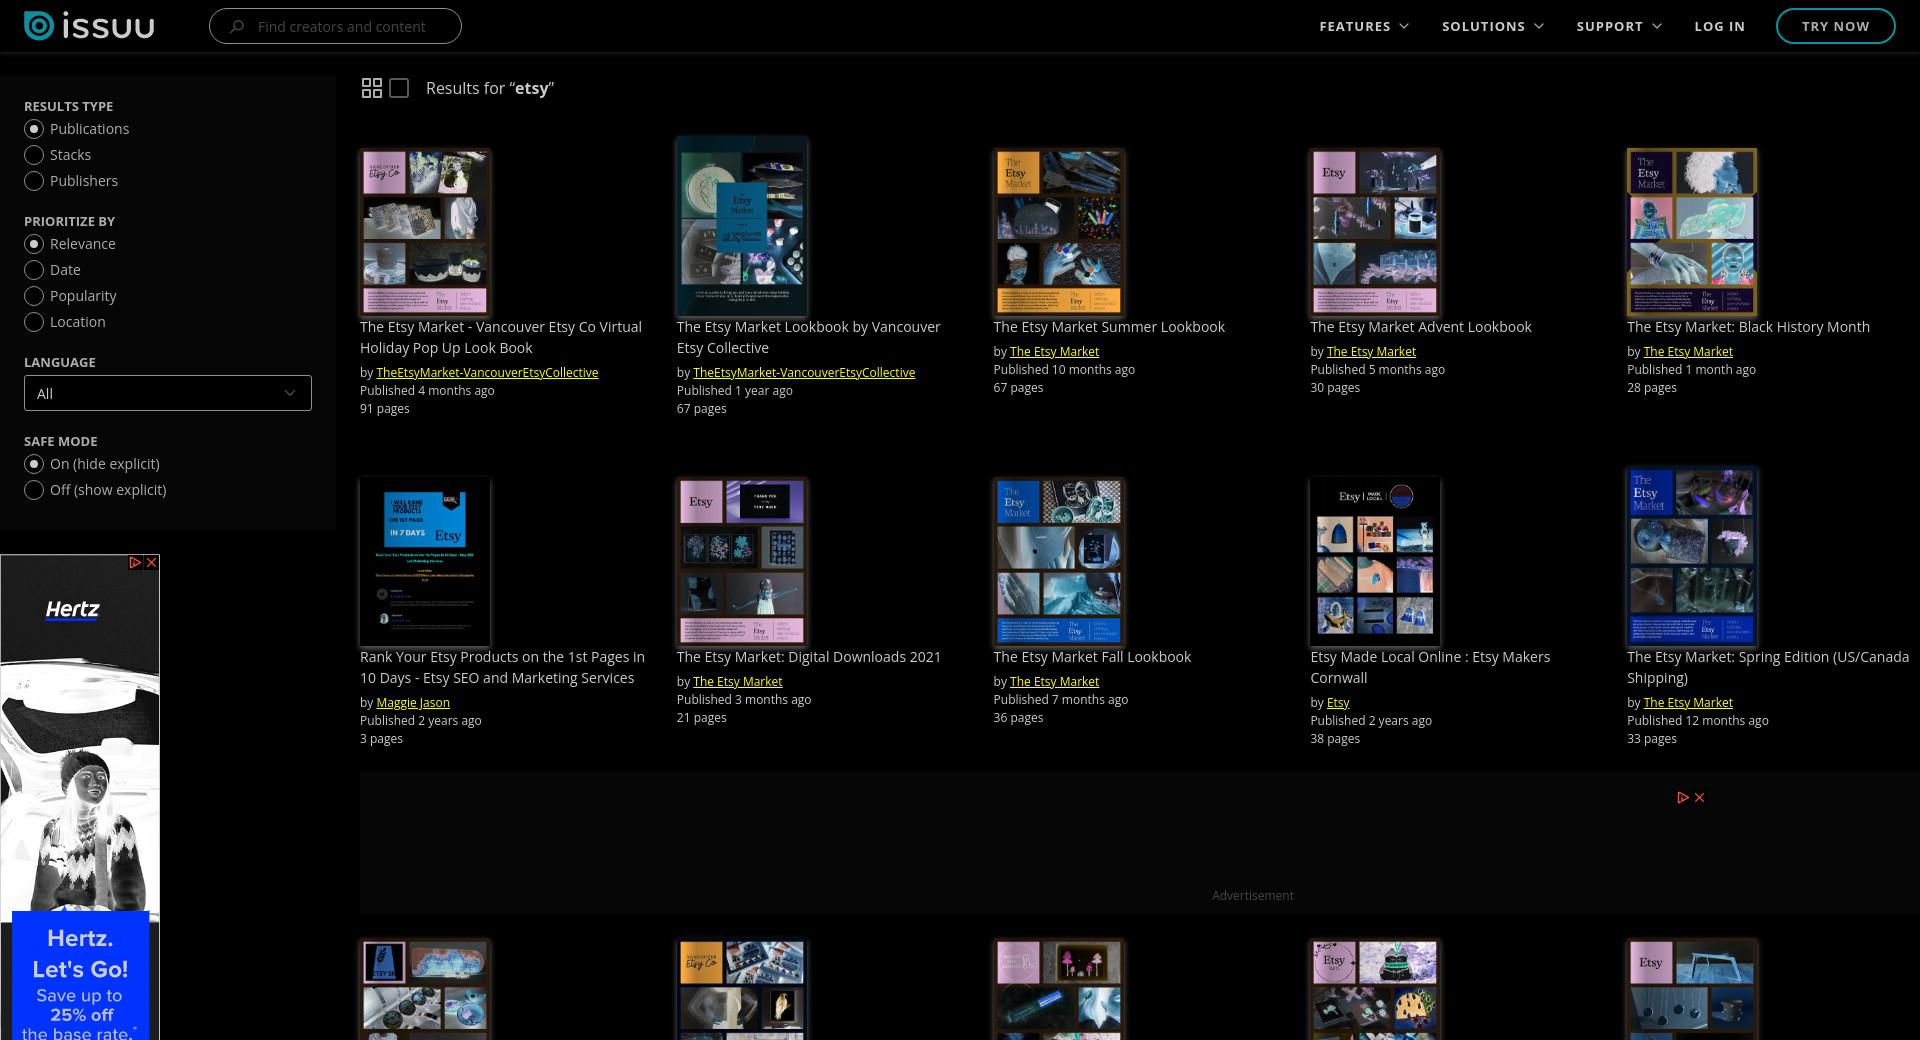Screen dimensions: 1920x1040
Task: Select Publishers results type
Action: pyautogui.click(x=71, y=181)
